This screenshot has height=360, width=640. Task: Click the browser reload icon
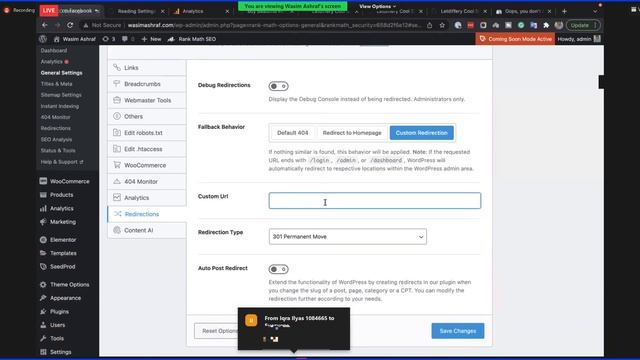coord(70,25)
